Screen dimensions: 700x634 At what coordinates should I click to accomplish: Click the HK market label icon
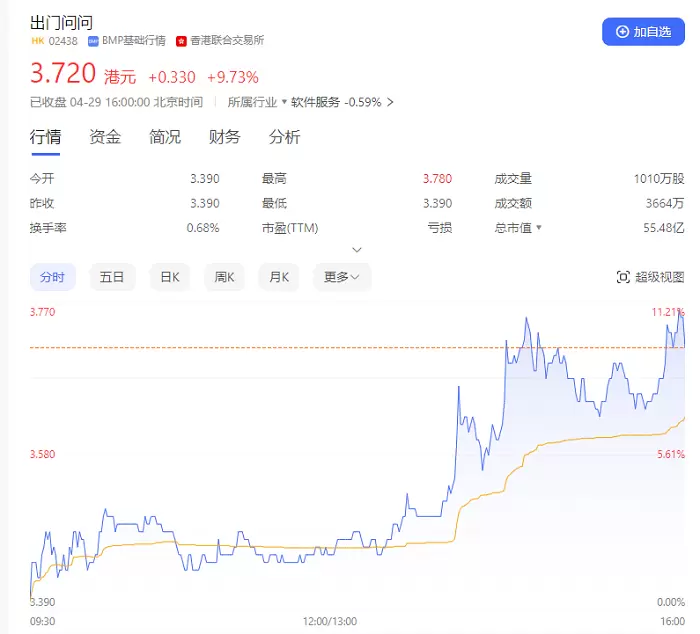(x=38, y=41)
